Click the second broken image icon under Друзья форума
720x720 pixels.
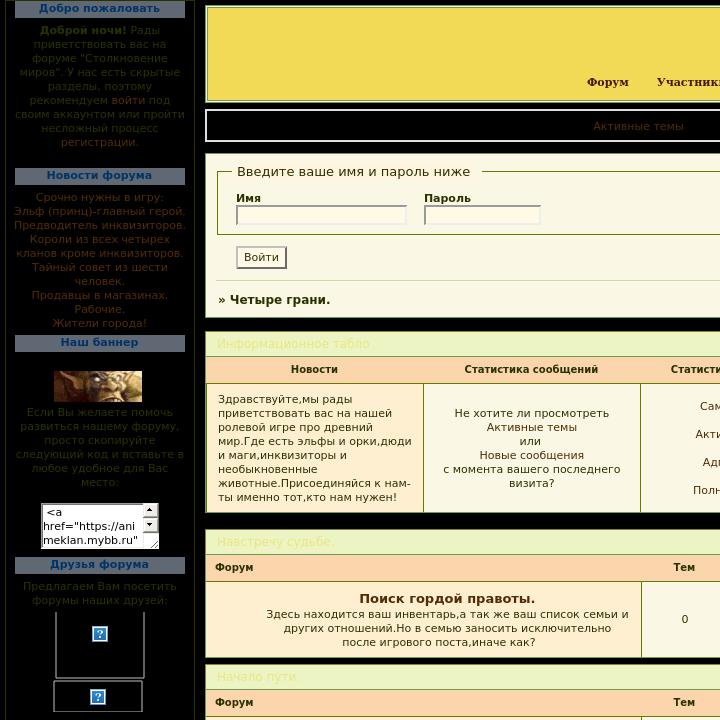[x=98, y=697]
